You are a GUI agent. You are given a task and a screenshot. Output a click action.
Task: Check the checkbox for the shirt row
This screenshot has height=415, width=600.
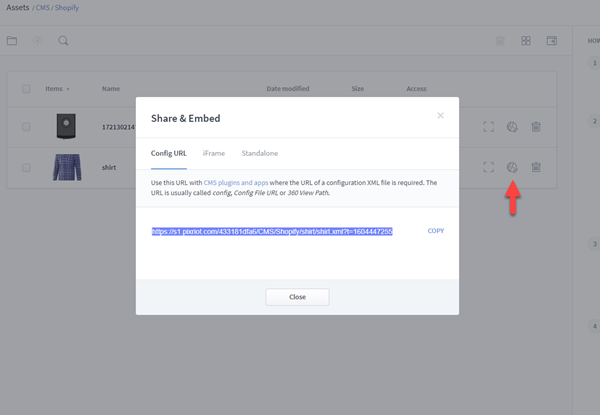click(26, 167)
